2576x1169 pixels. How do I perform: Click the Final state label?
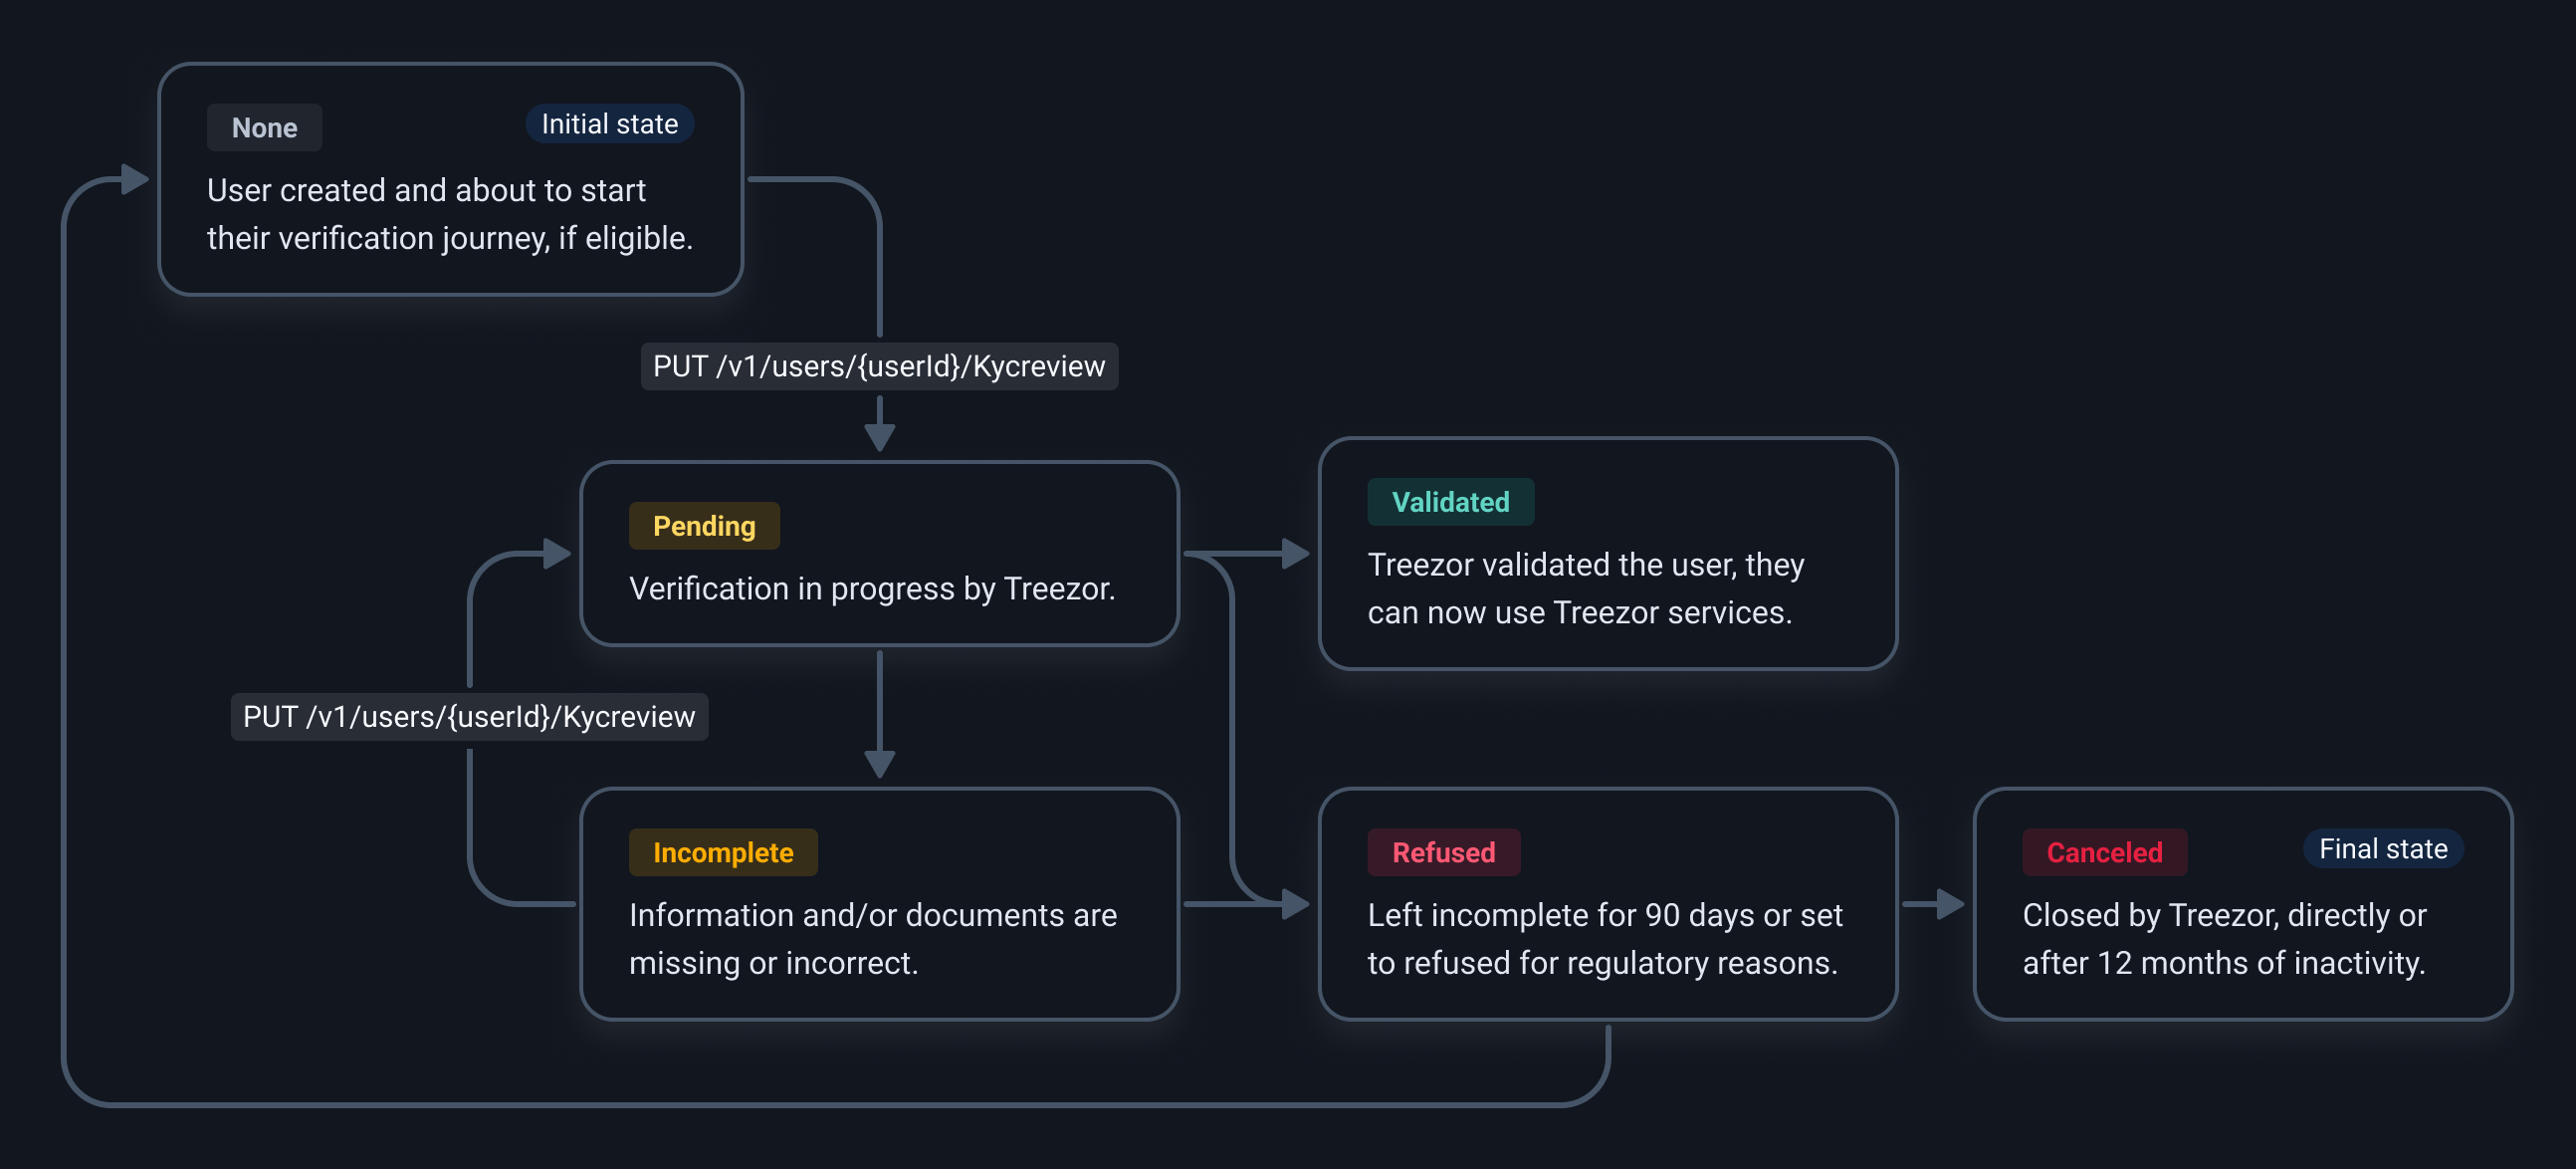(x=2383, y=849)
